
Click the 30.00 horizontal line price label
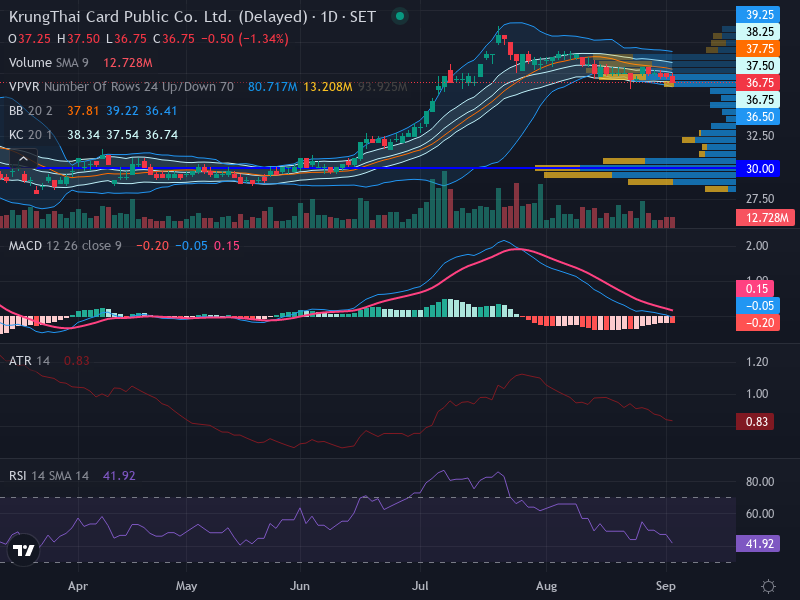[758, 169]
